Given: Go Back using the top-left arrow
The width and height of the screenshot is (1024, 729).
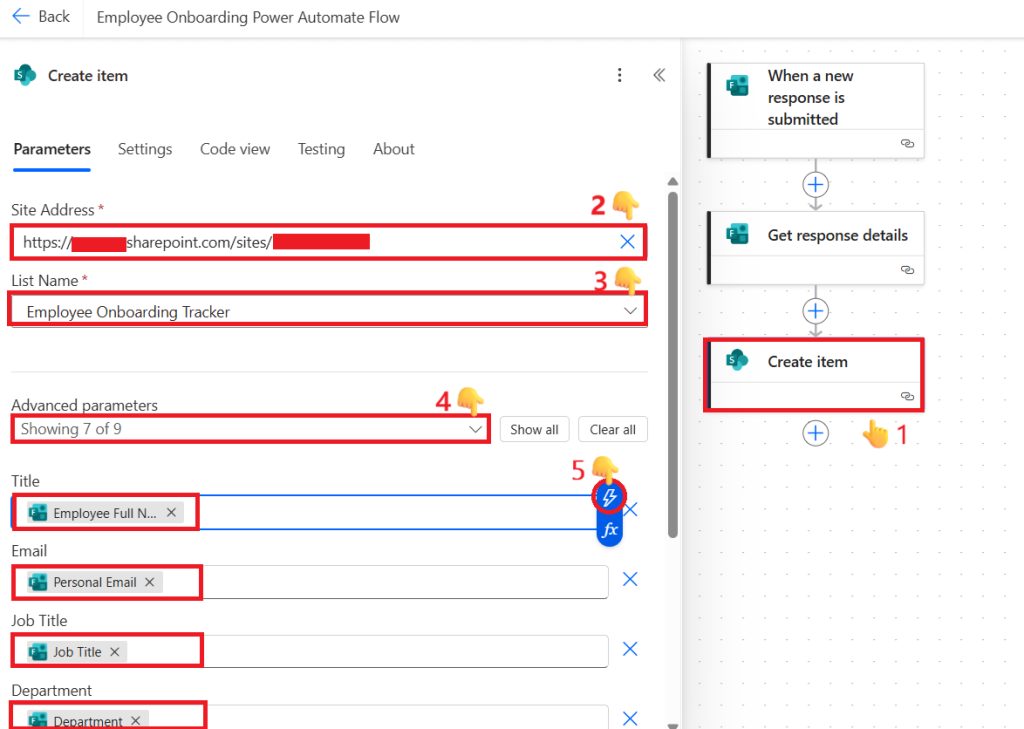Looking at the screenshot, I should coord(41,16).
